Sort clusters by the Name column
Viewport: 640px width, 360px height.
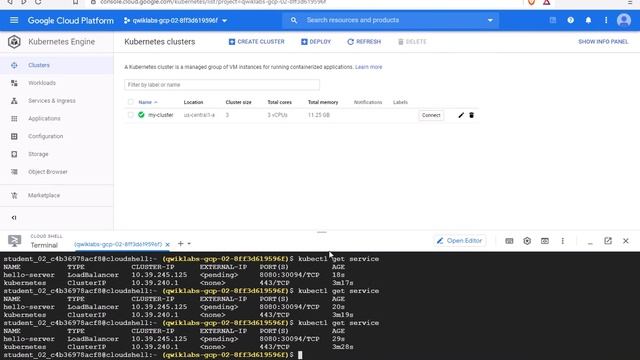point(148,102)
